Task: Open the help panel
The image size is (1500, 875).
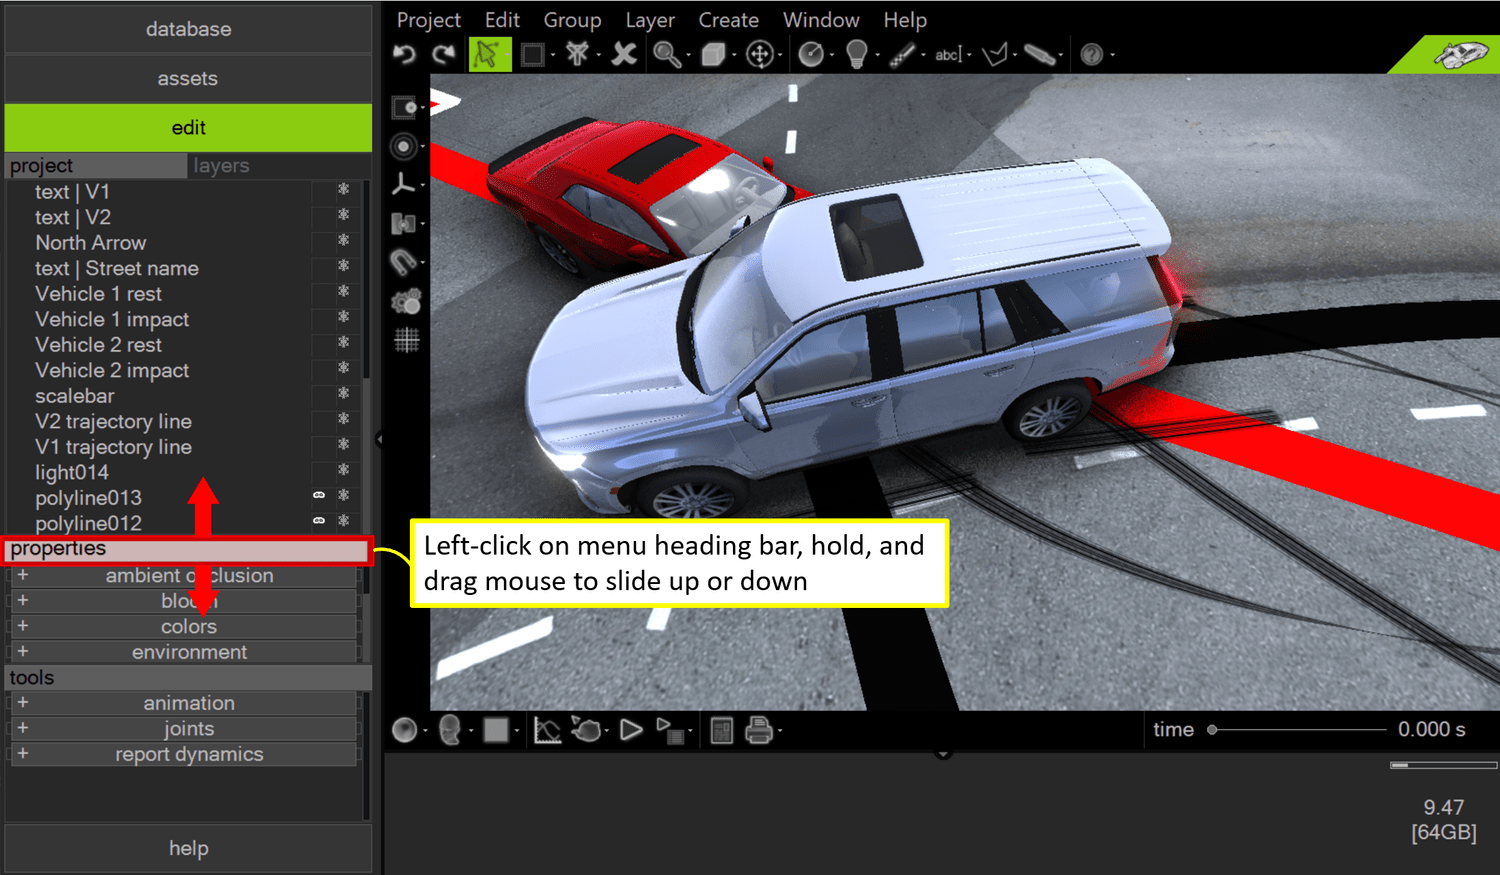Action: click(188, 848)
